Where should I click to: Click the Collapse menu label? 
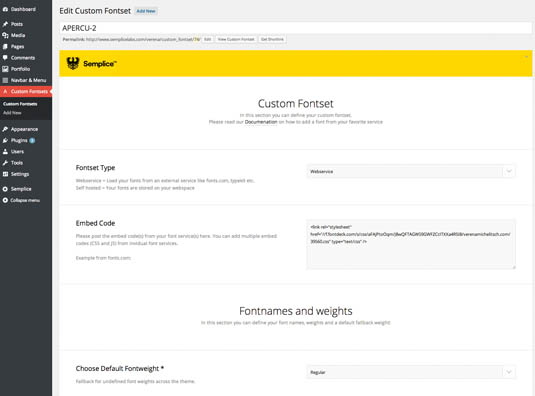pos(25,200)
